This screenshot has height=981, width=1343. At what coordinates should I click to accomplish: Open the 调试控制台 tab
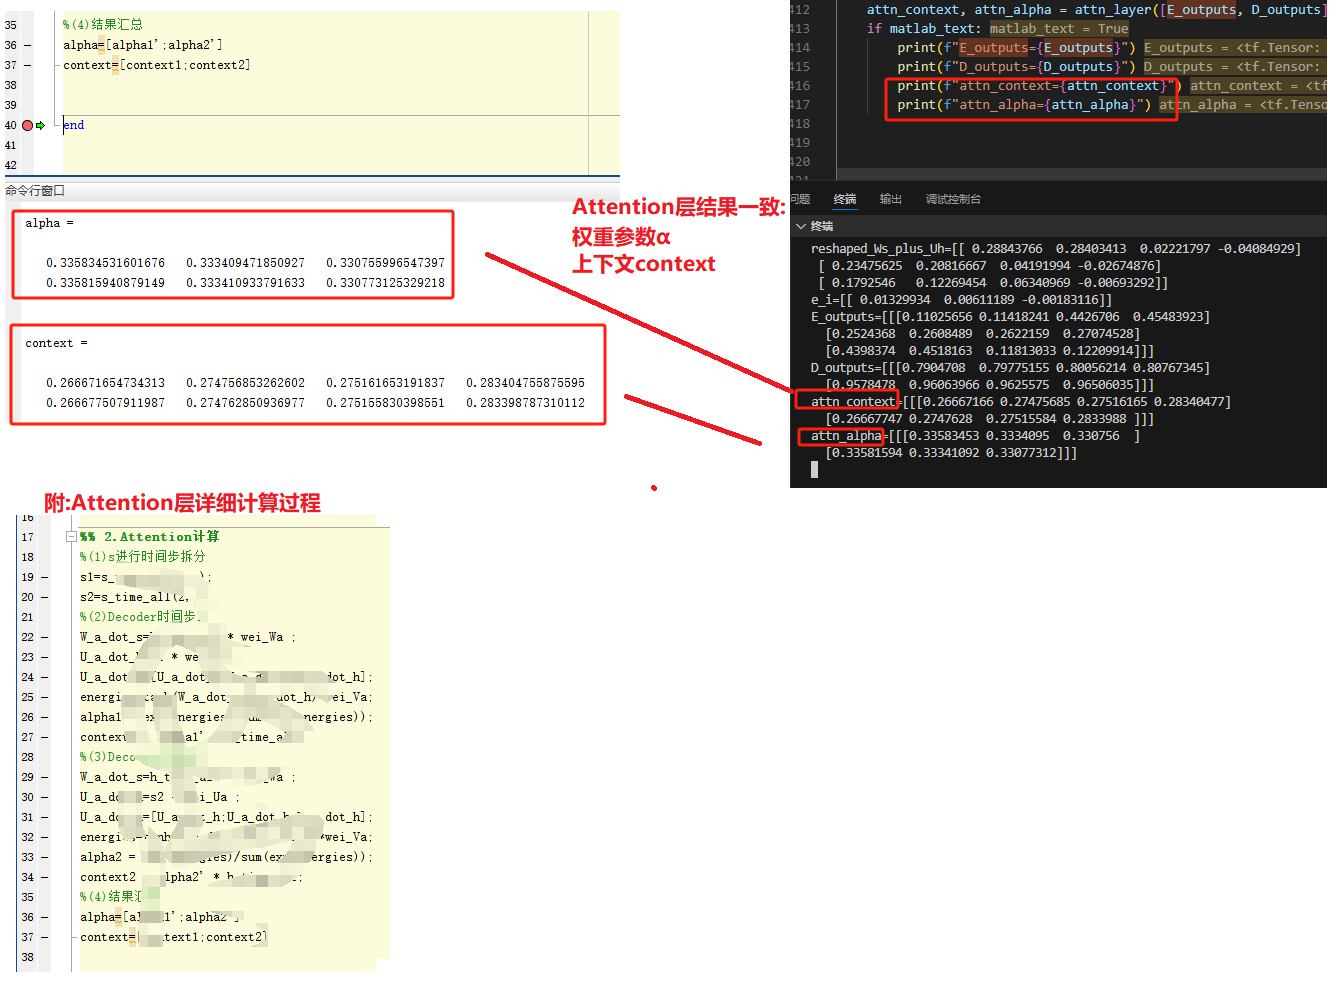click(951, 198)
